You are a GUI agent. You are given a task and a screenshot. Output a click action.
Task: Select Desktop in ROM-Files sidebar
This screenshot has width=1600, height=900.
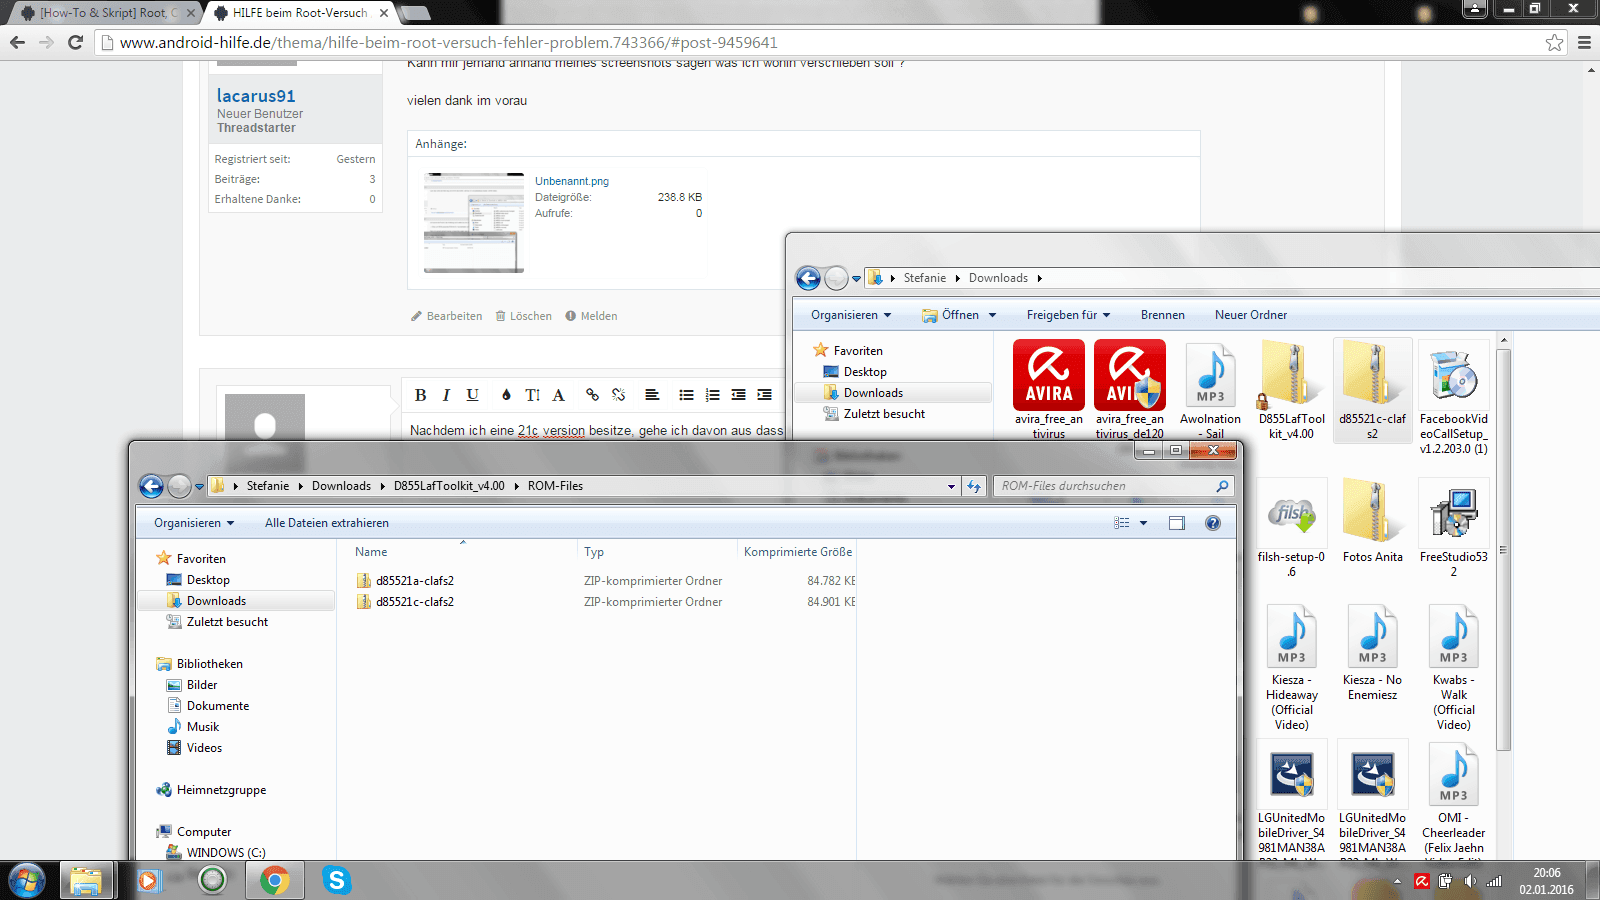(208, 580)
